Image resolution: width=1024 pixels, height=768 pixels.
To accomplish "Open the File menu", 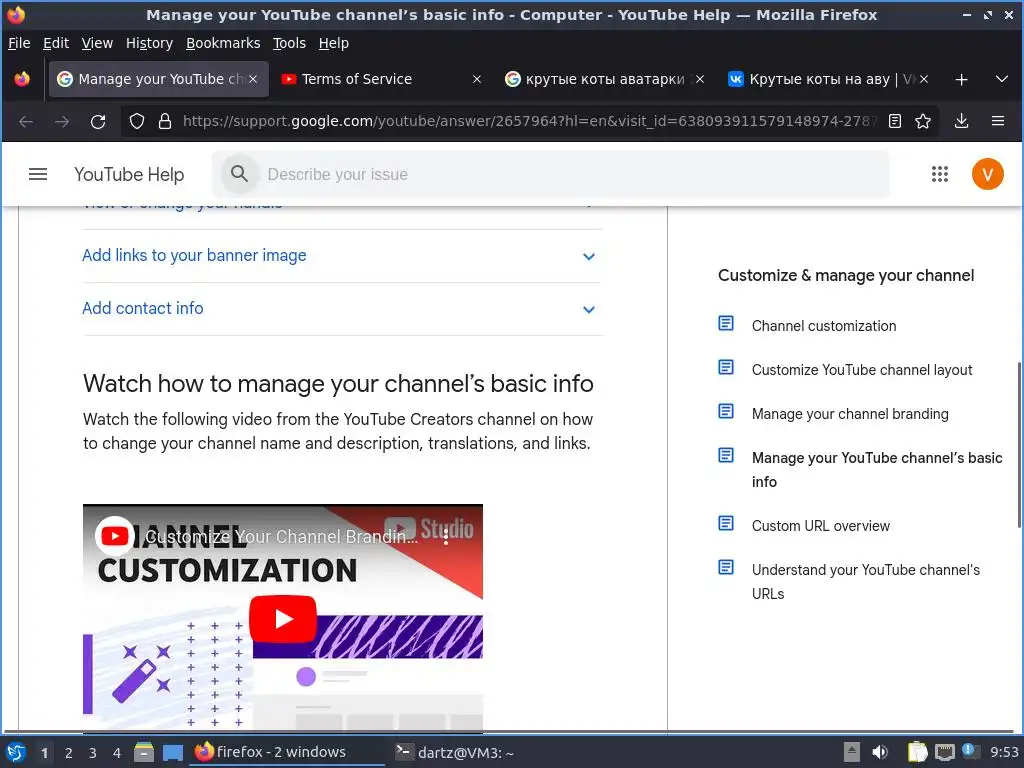I will 19,43.
